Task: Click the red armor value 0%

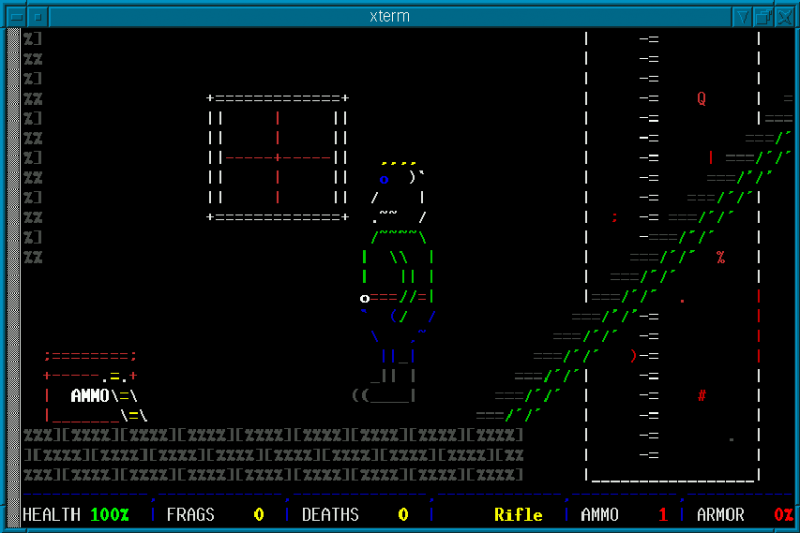Action: point(783,515)
